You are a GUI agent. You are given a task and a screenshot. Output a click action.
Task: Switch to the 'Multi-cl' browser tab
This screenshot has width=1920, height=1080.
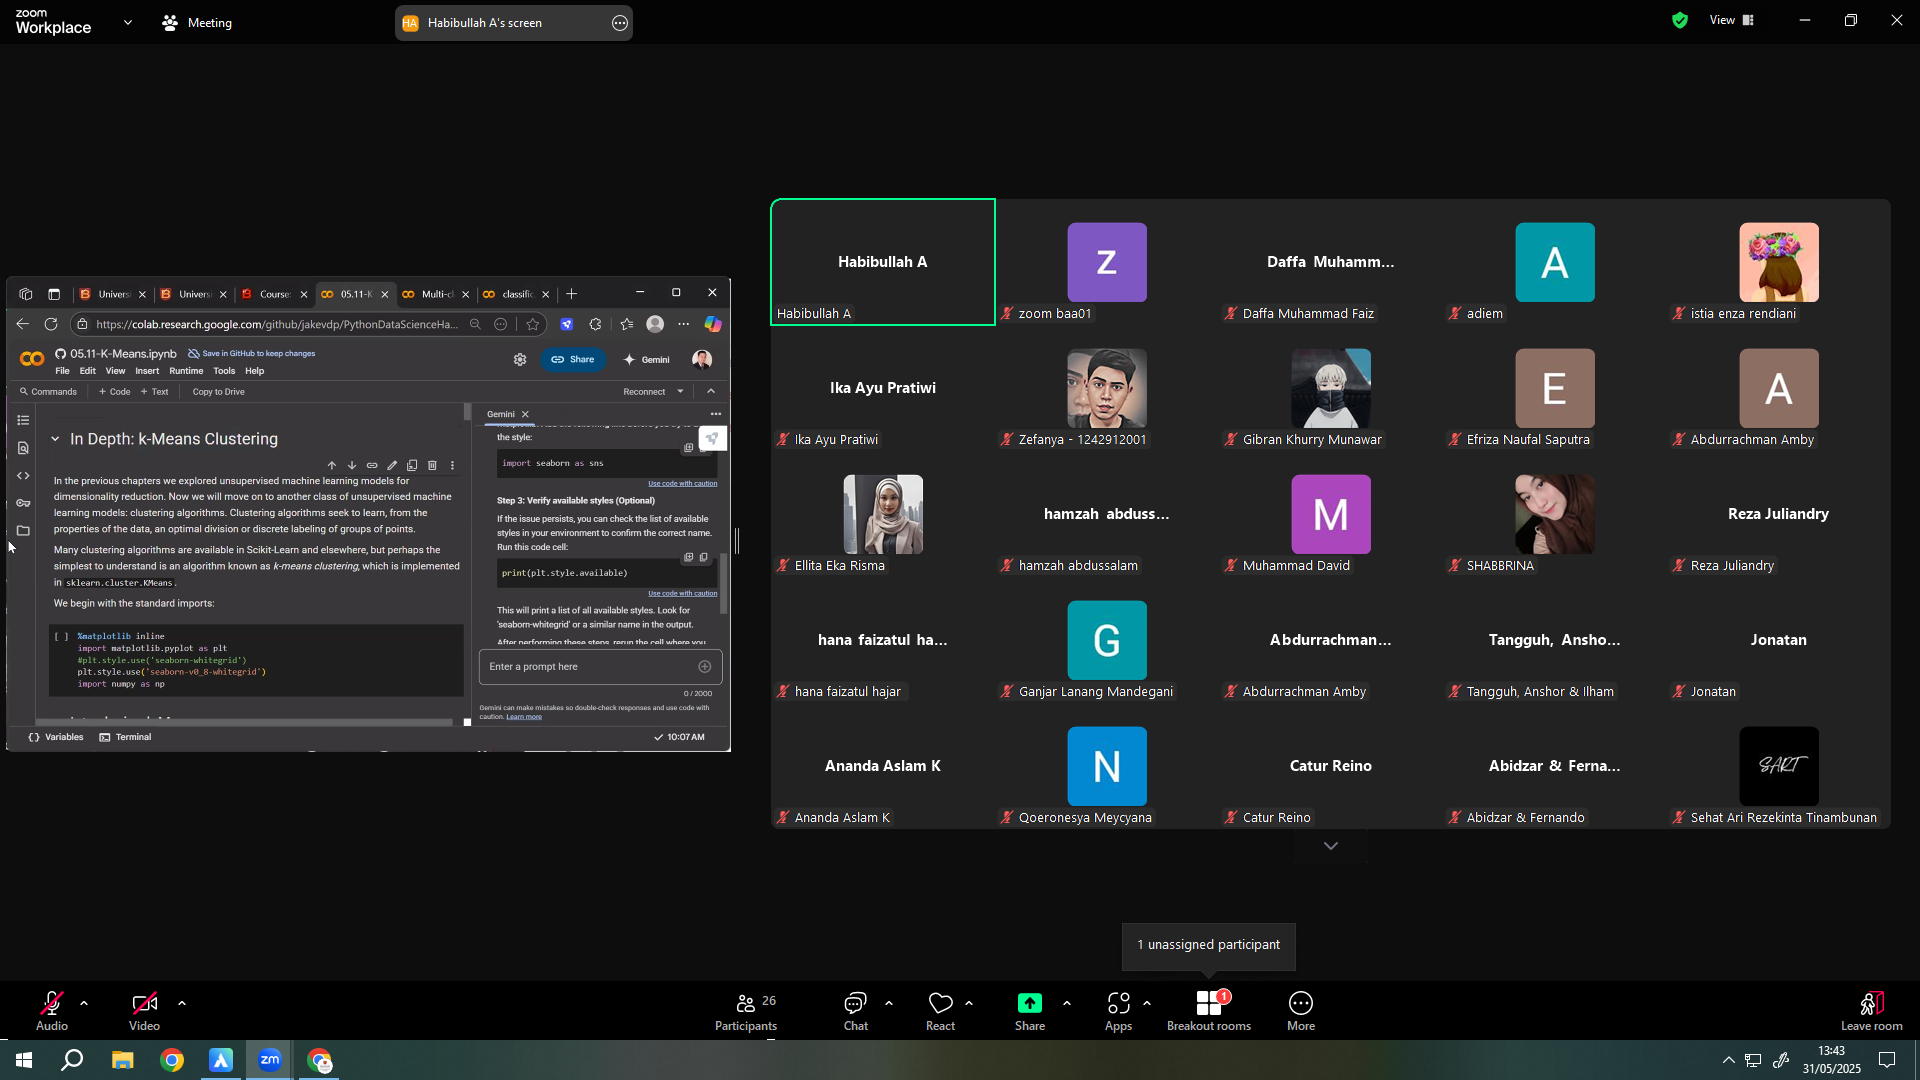tap(436, 294)
